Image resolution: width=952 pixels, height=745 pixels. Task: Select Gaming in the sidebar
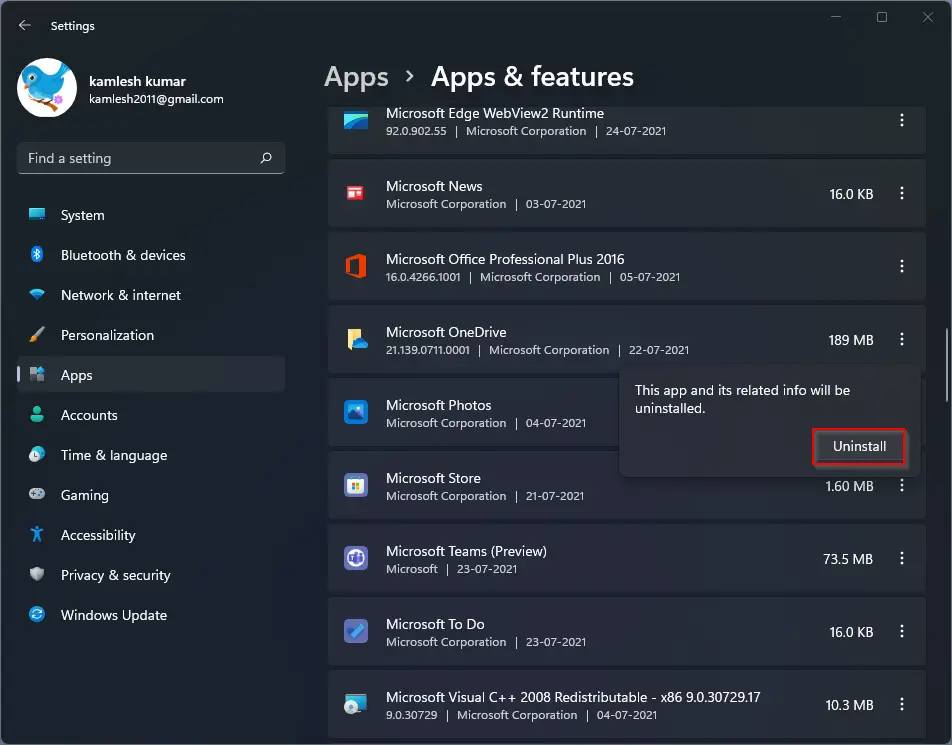pos(151,495)
